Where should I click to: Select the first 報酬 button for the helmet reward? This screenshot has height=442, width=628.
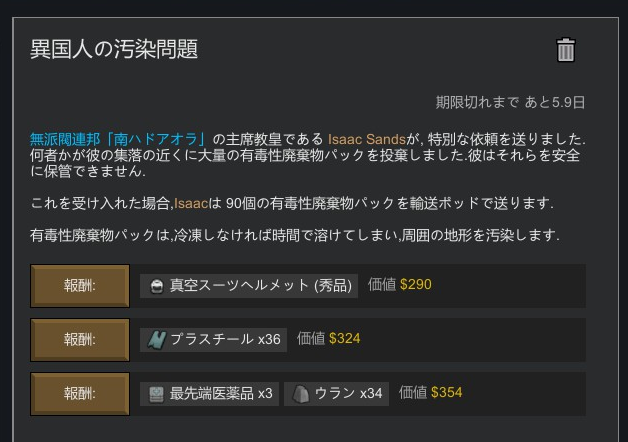coord(80,286)
